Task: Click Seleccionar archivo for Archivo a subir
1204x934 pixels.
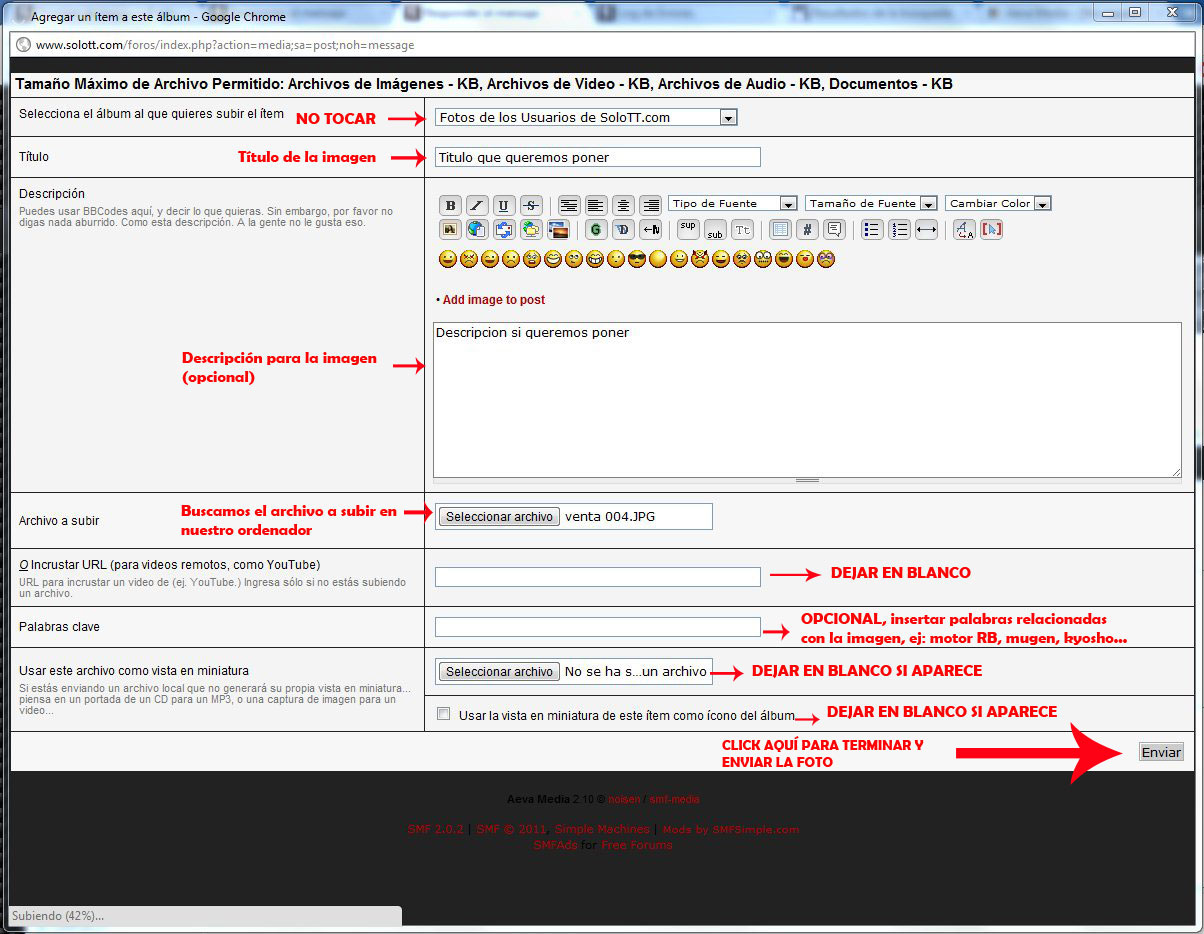Action: [500, 517]
